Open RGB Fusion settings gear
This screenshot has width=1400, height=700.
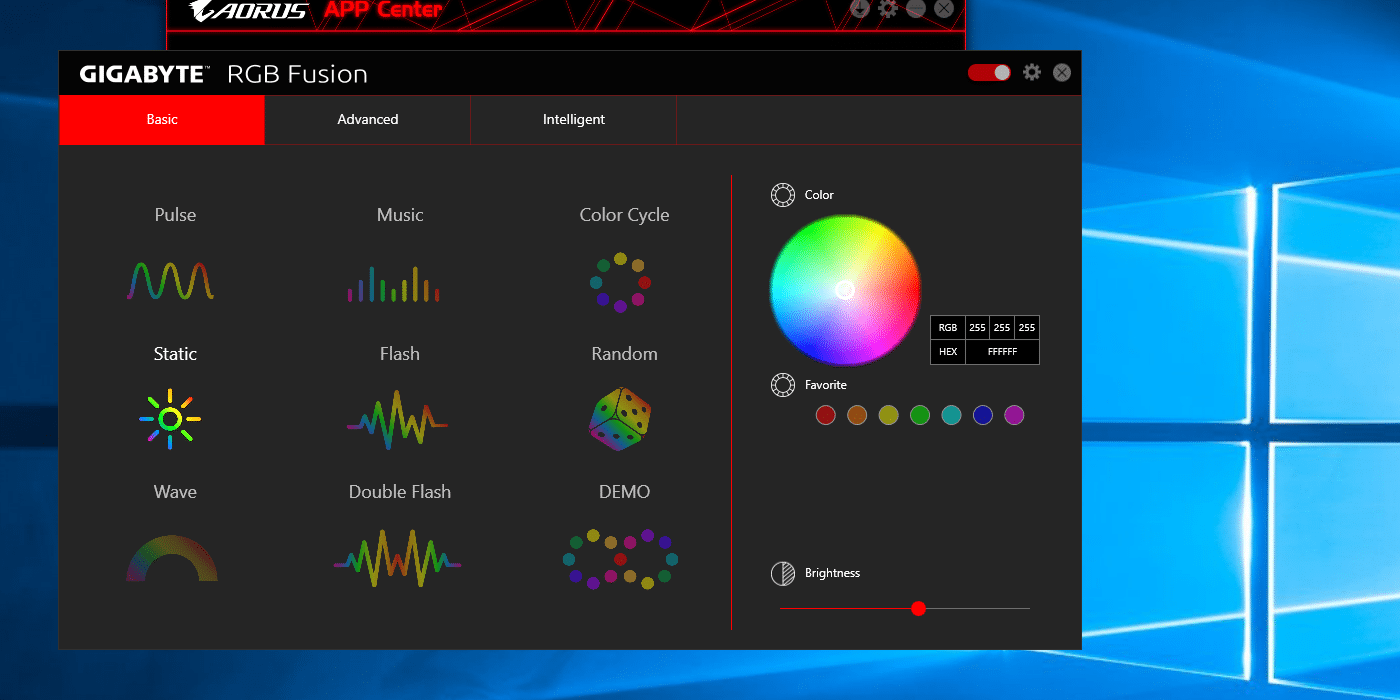[x=1032, y=72]
